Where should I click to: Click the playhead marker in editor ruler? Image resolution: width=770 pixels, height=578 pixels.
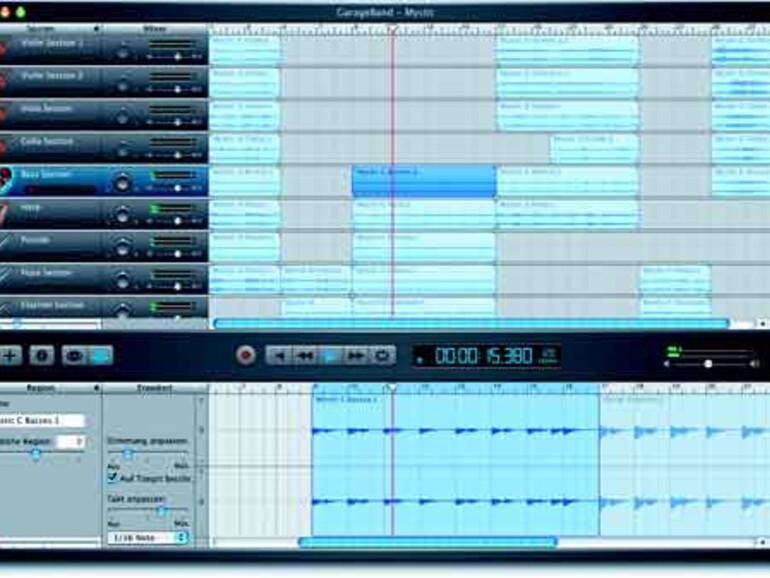[391, 388]
